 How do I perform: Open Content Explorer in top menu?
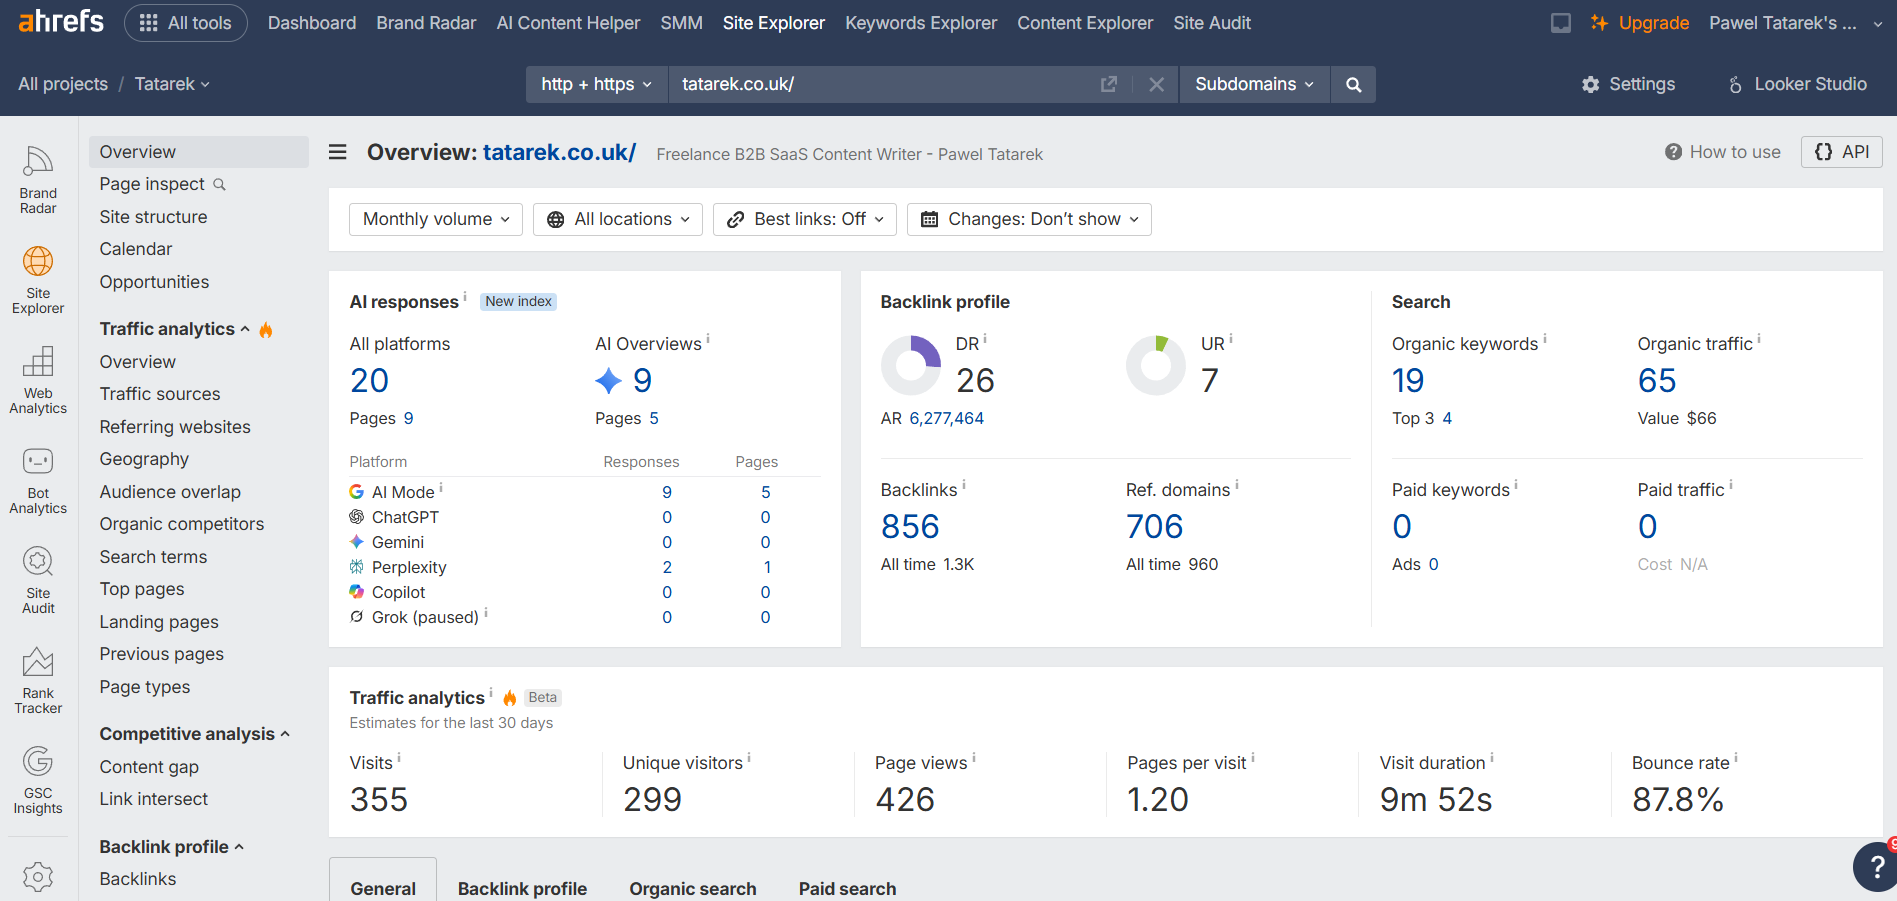[1085, 23]
